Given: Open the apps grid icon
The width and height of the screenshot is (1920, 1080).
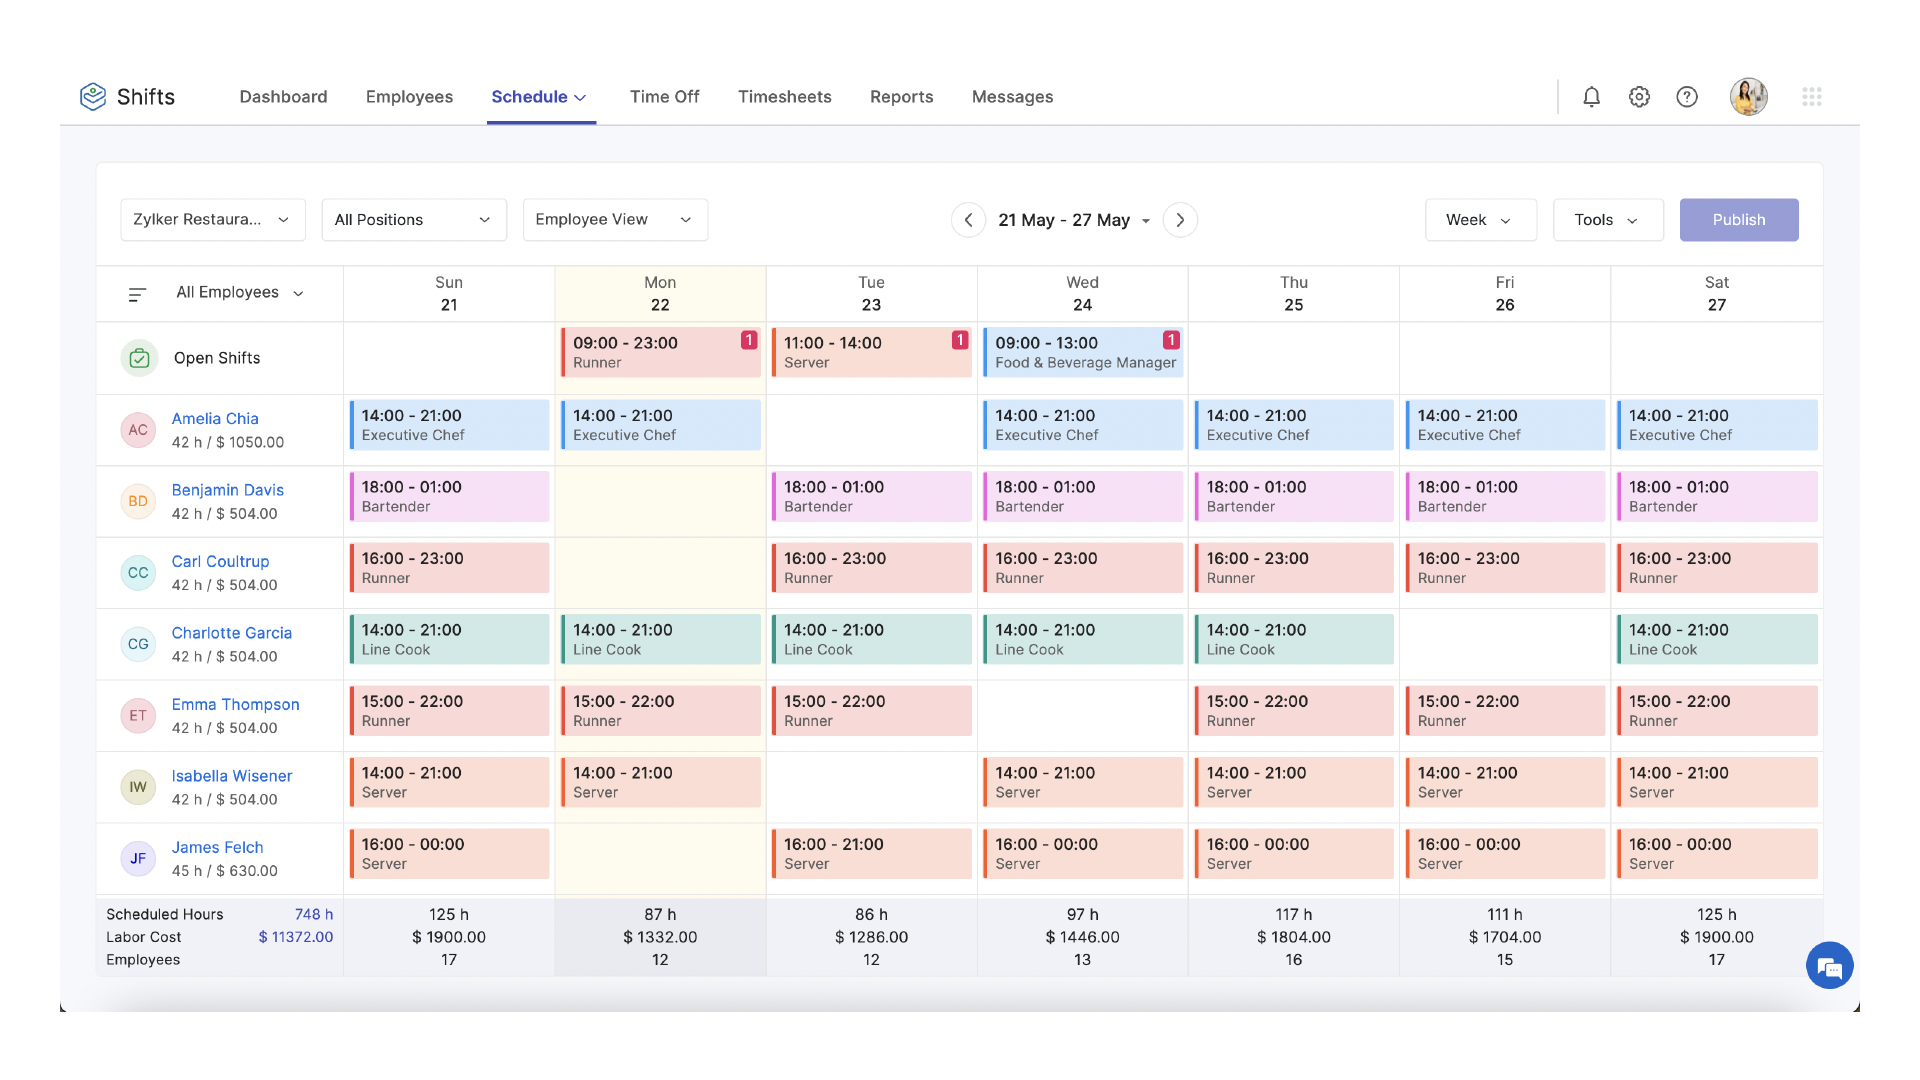Looking at the screenshot, I should coord(1812,96).
